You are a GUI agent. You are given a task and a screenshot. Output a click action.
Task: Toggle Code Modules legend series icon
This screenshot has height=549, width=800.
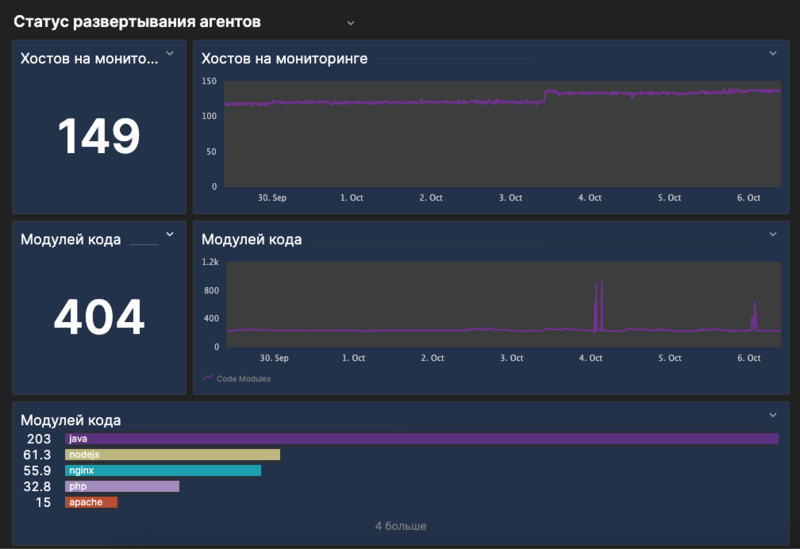click(x=208, y=378)
